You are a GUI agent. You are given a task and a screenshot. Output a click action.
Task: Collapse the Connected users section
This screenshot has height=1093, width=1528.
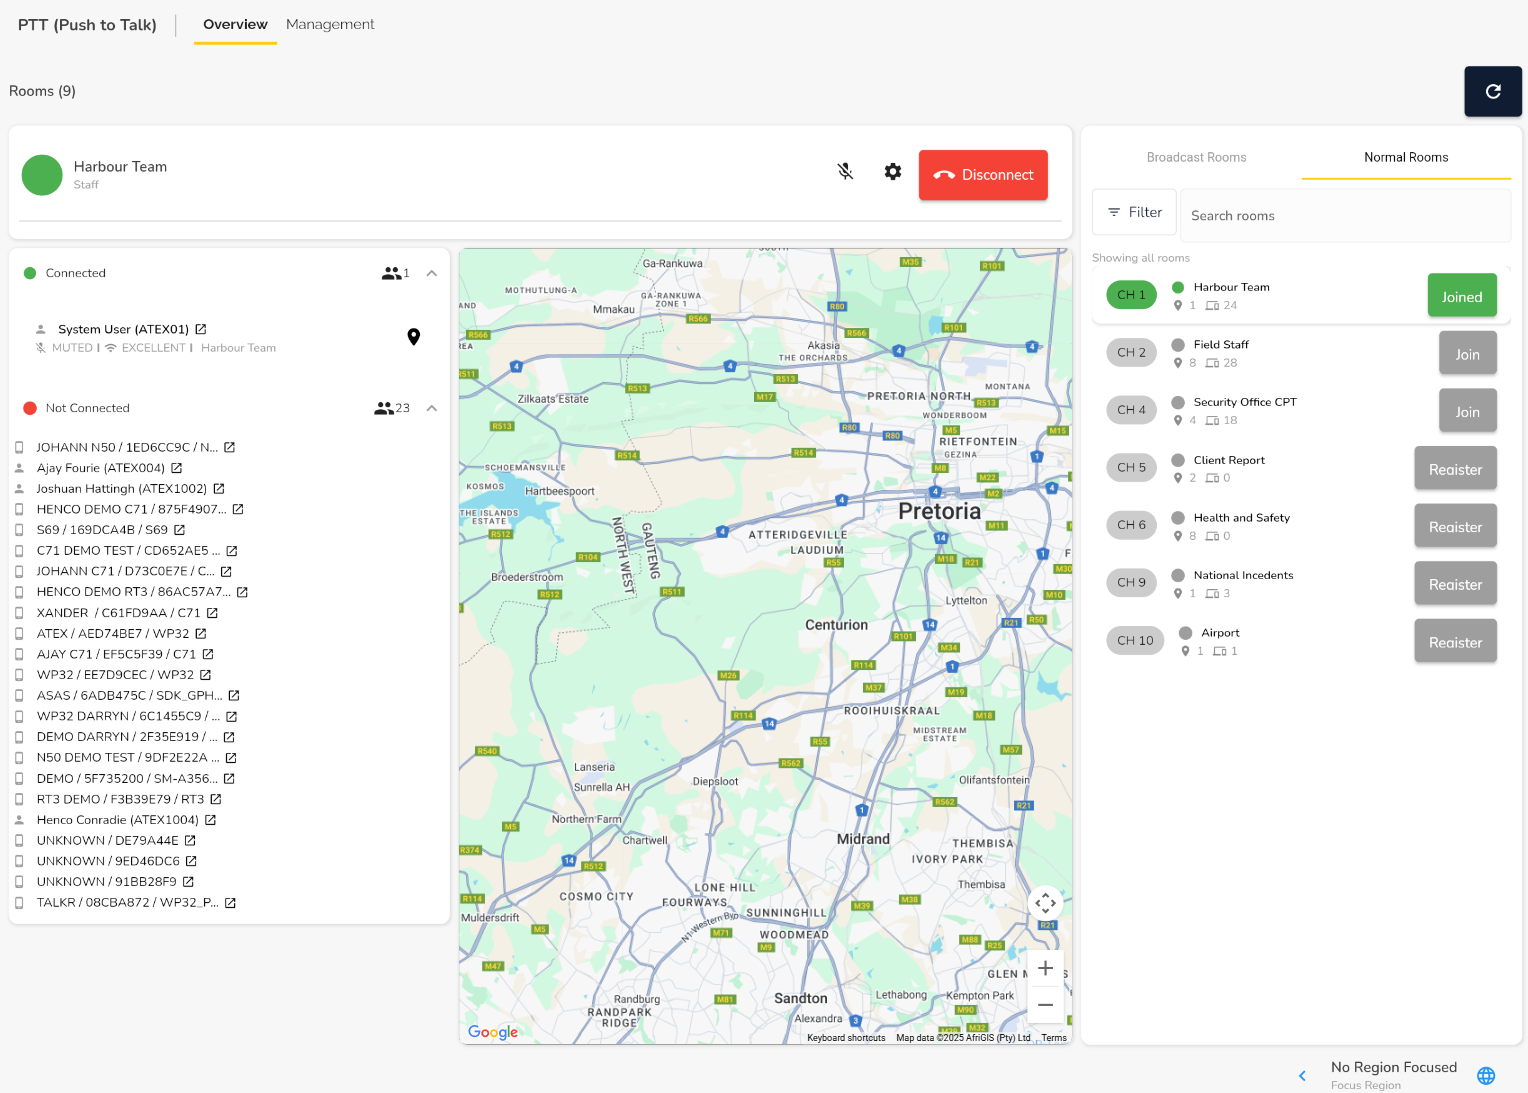point(431,273)
